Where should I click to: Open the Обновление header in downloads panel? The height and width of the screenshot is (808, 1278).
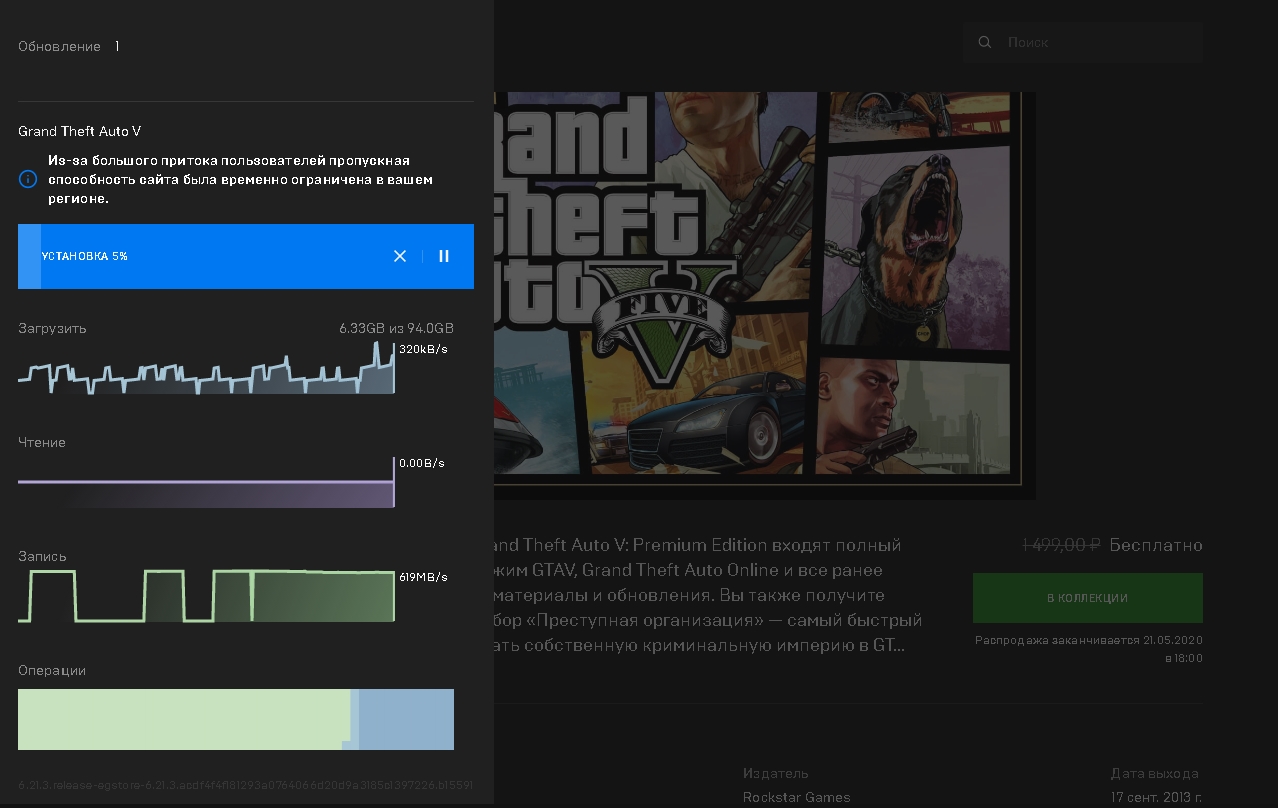point(59,46)
